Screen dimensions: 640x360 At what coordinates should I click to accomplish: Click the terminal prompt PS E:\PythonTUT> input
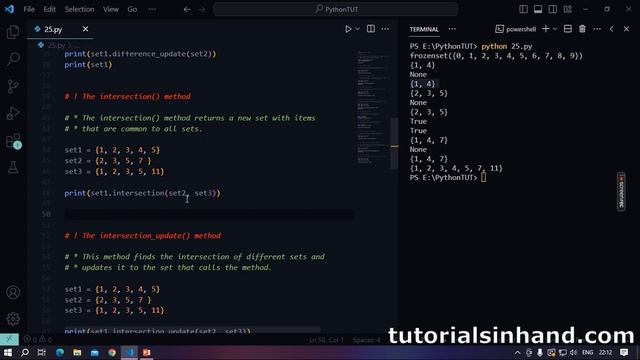click(483, 177)
